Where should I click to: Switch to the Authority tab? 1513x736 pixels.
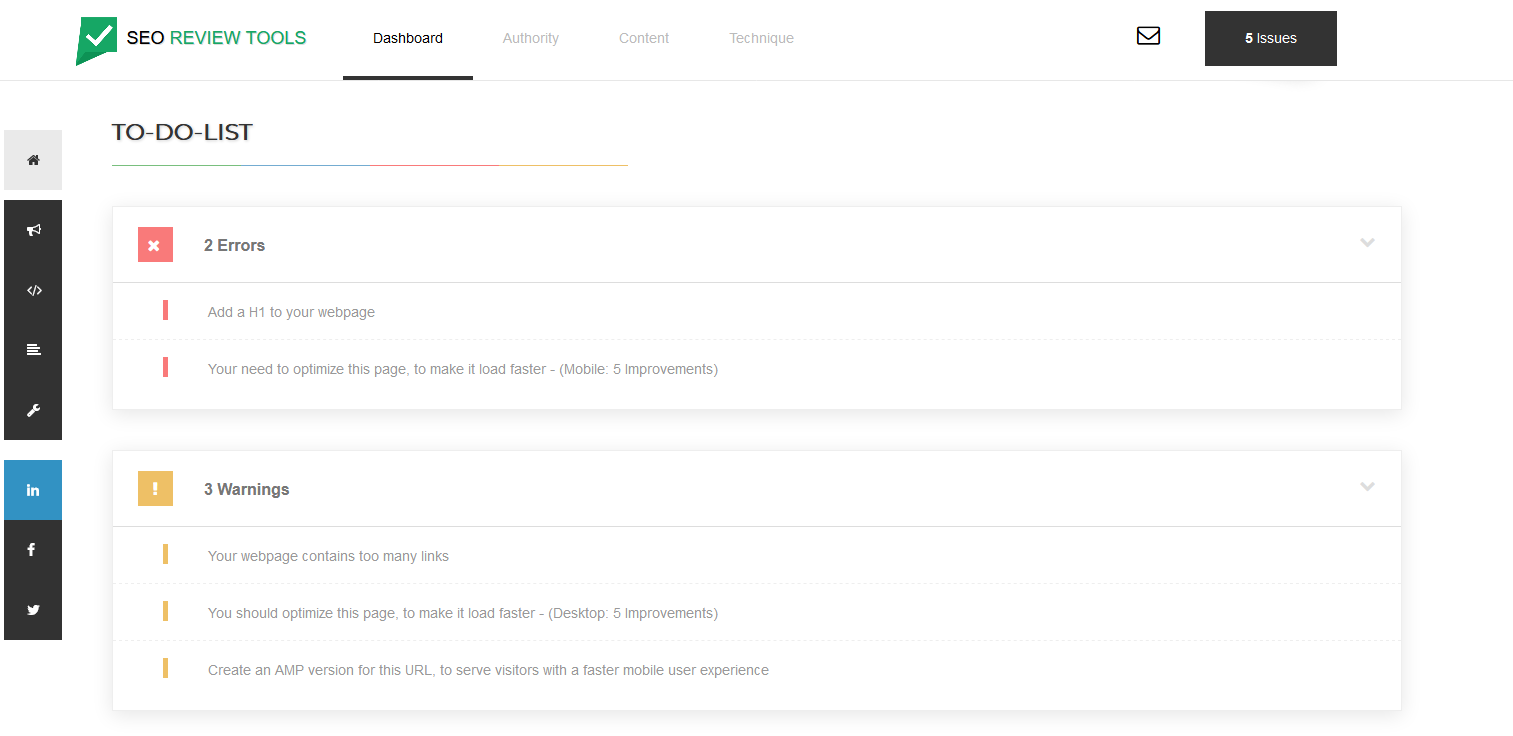pyautogui.click(x=531, y=39)
